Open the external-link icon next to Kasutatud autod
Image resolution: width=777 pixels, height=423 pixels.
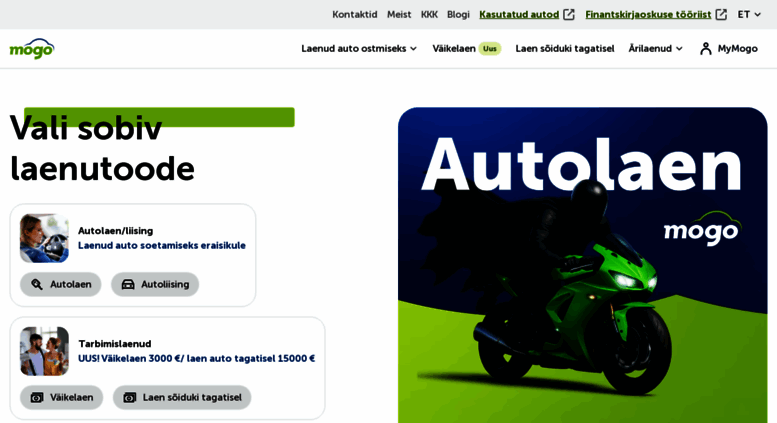pyautogui.click(x=569, y=14)
